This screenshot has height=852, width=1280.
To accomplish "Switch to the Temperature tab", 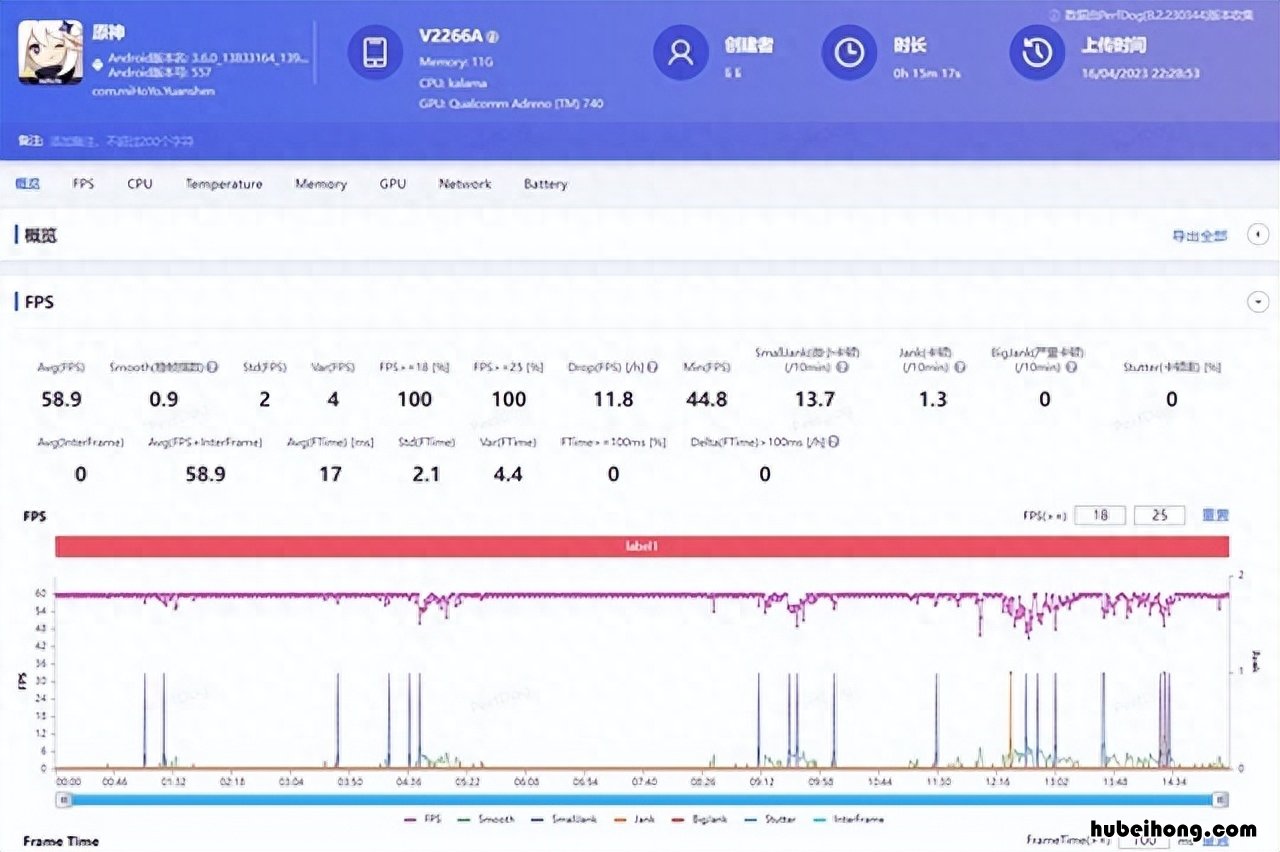I will coord(224,184).
